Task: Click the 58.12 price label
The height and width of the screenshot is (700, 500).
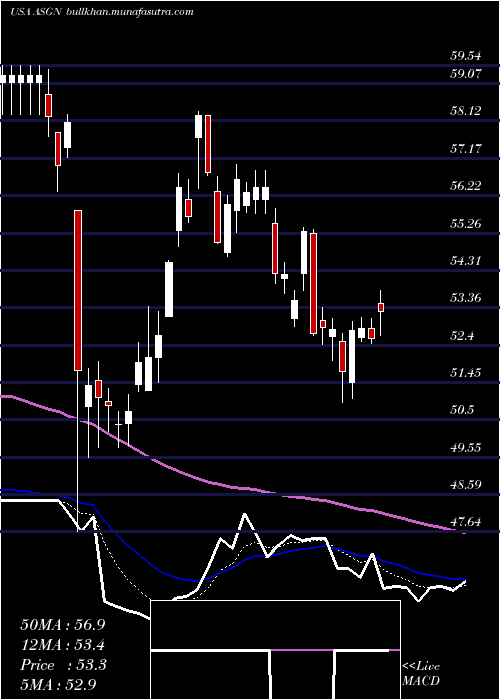Action: point(466,110)
